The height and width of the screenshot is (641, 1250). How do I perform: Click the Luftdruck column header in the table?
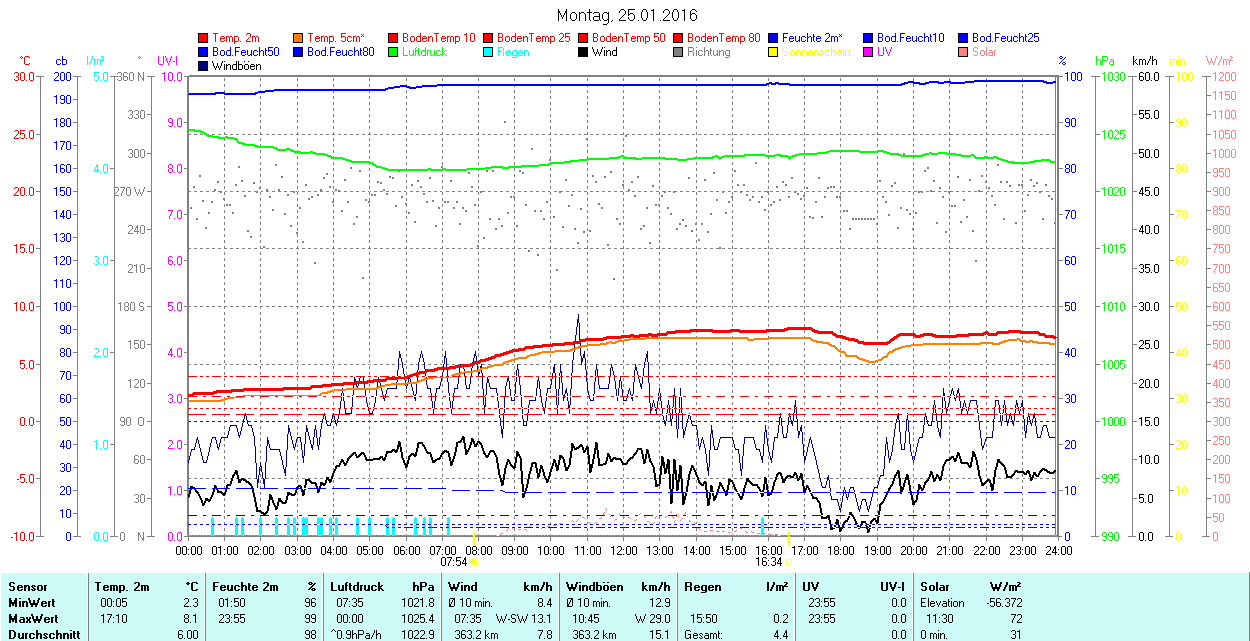pos(356,587)
